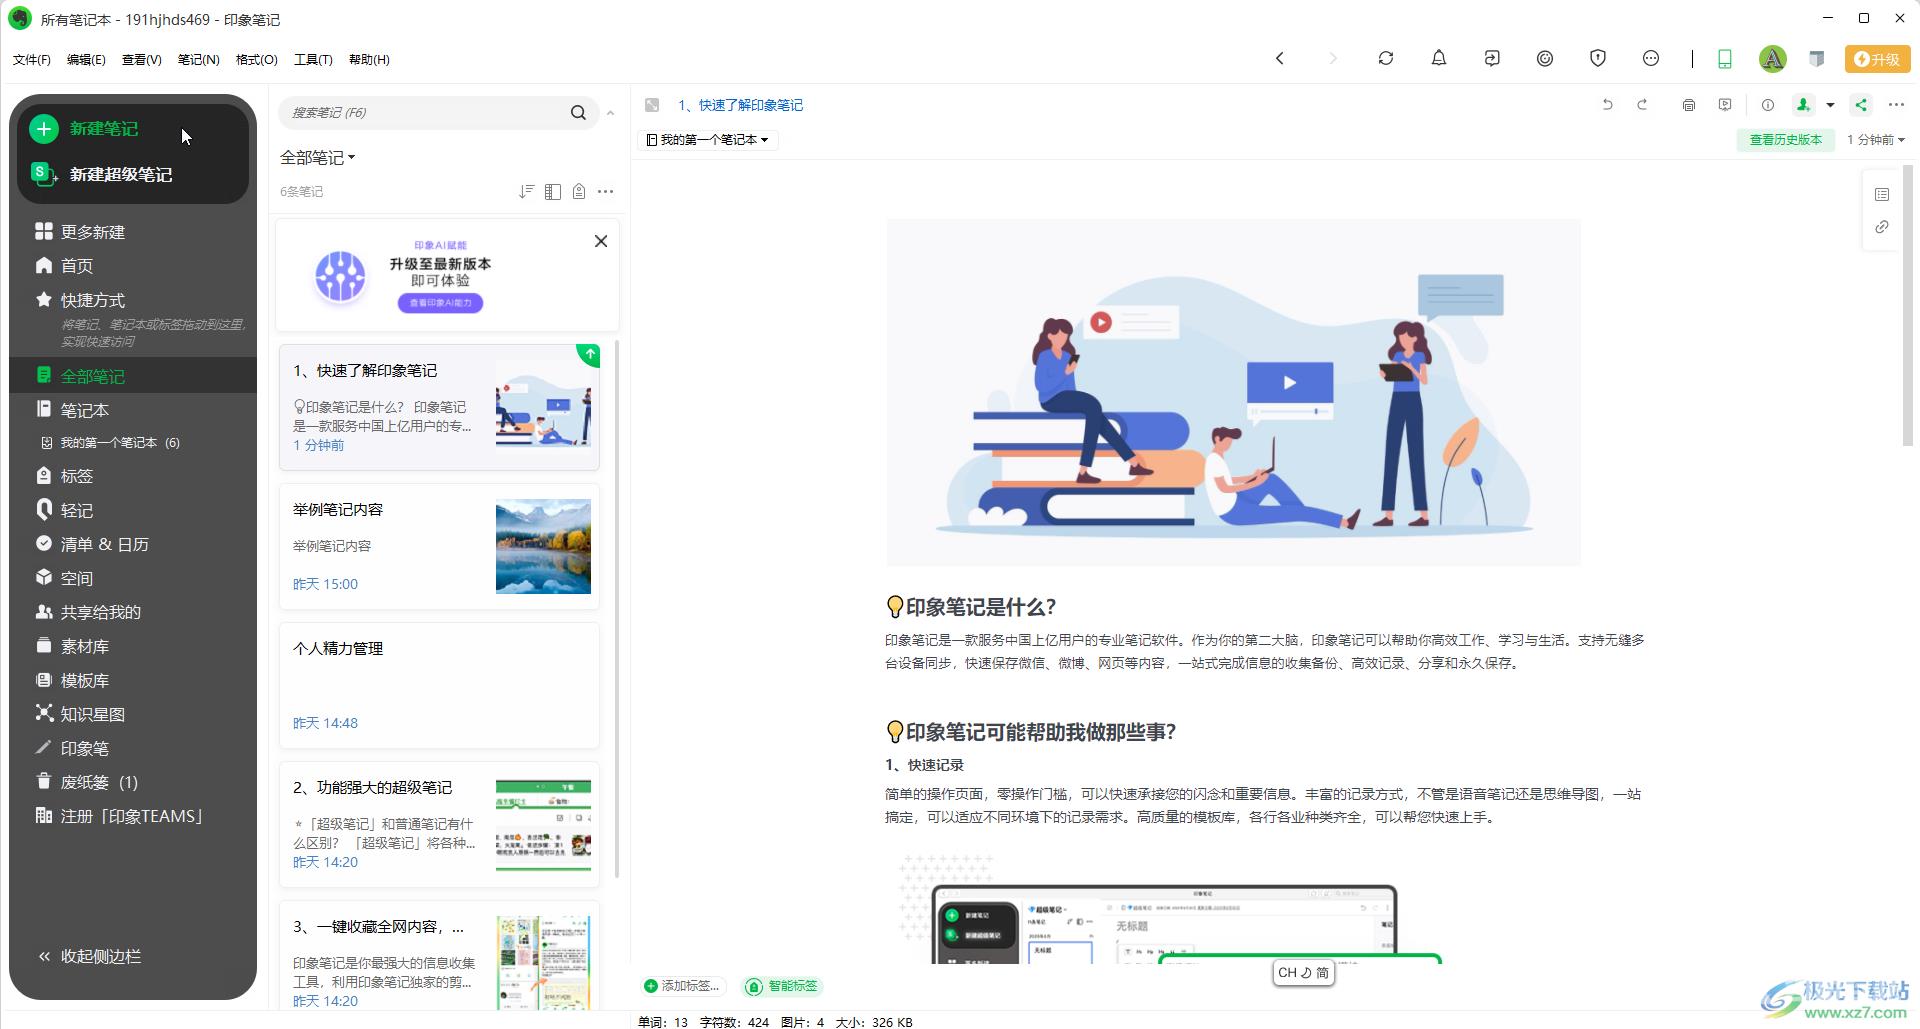This screenshot has height=1029, width=1920.
Task: Click 添加标签 at the note bottom
Action: [x=682, y=986]
